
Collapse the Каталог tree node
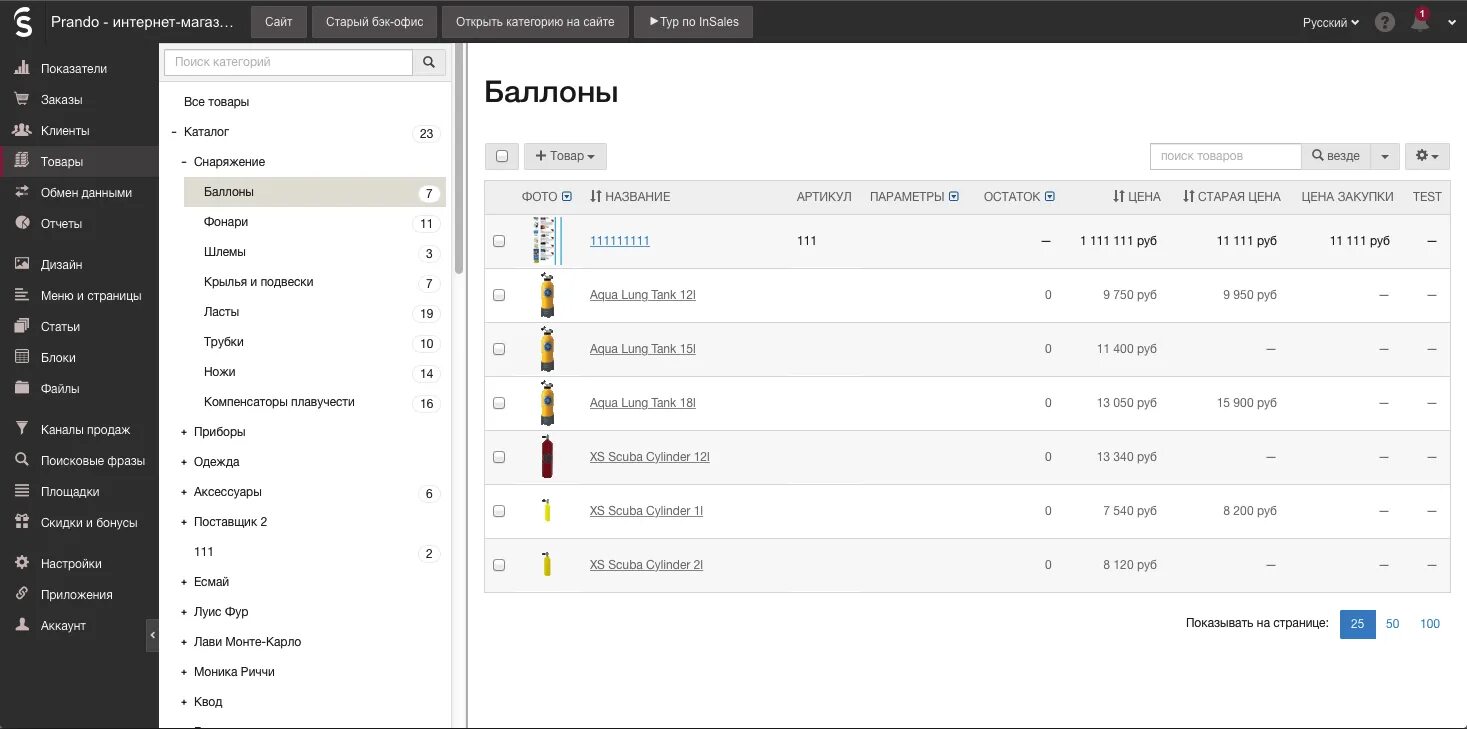coord(174,132)
